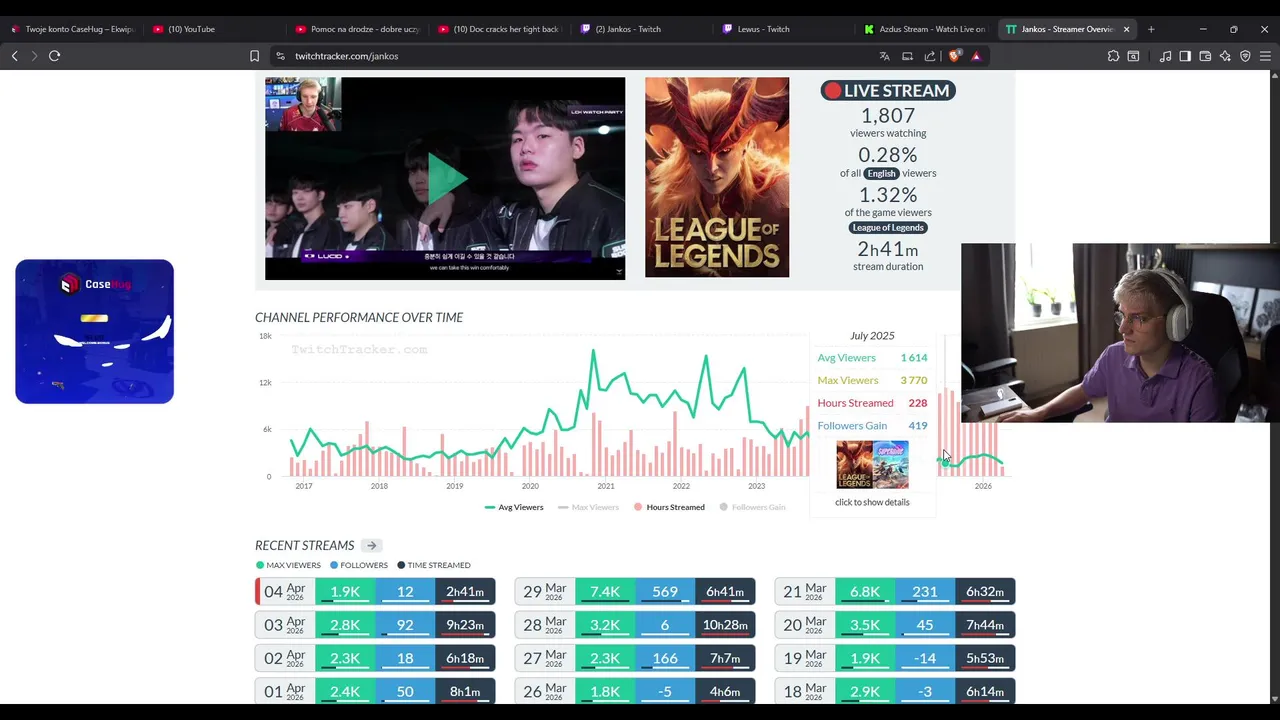Toggle Hours Streamed chart series
This screenshot has width=1280, height=720.
point(670,508)
